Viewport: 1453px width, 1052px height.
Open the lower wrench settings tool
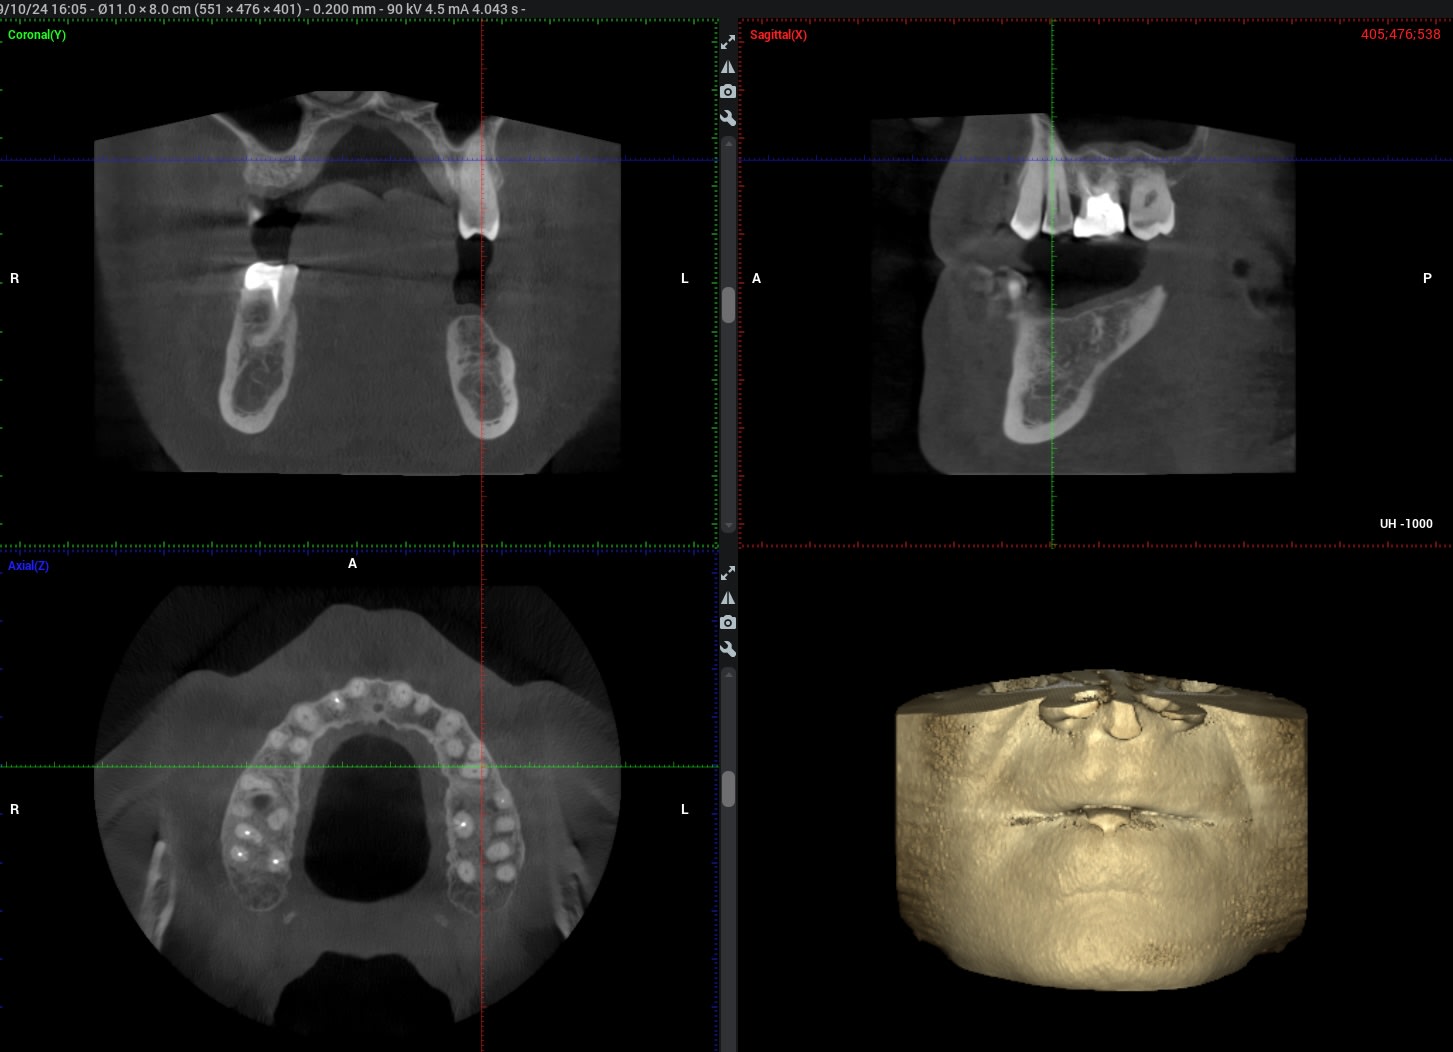(728, 649)
